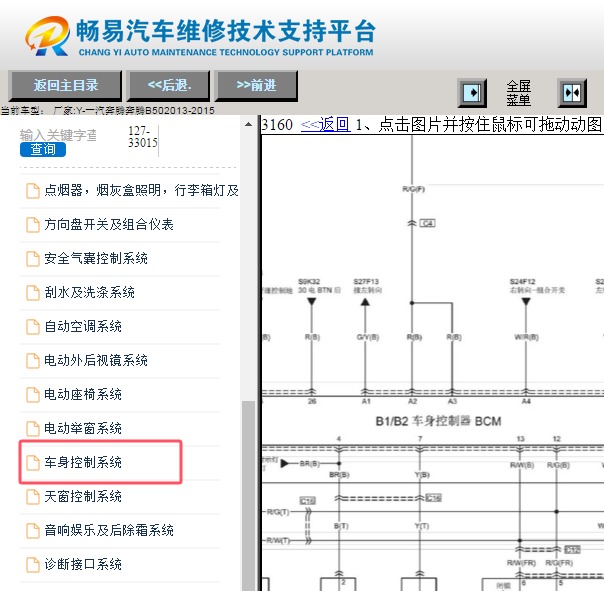Click the document icon beside 自动空调系统

click(33, 327)
